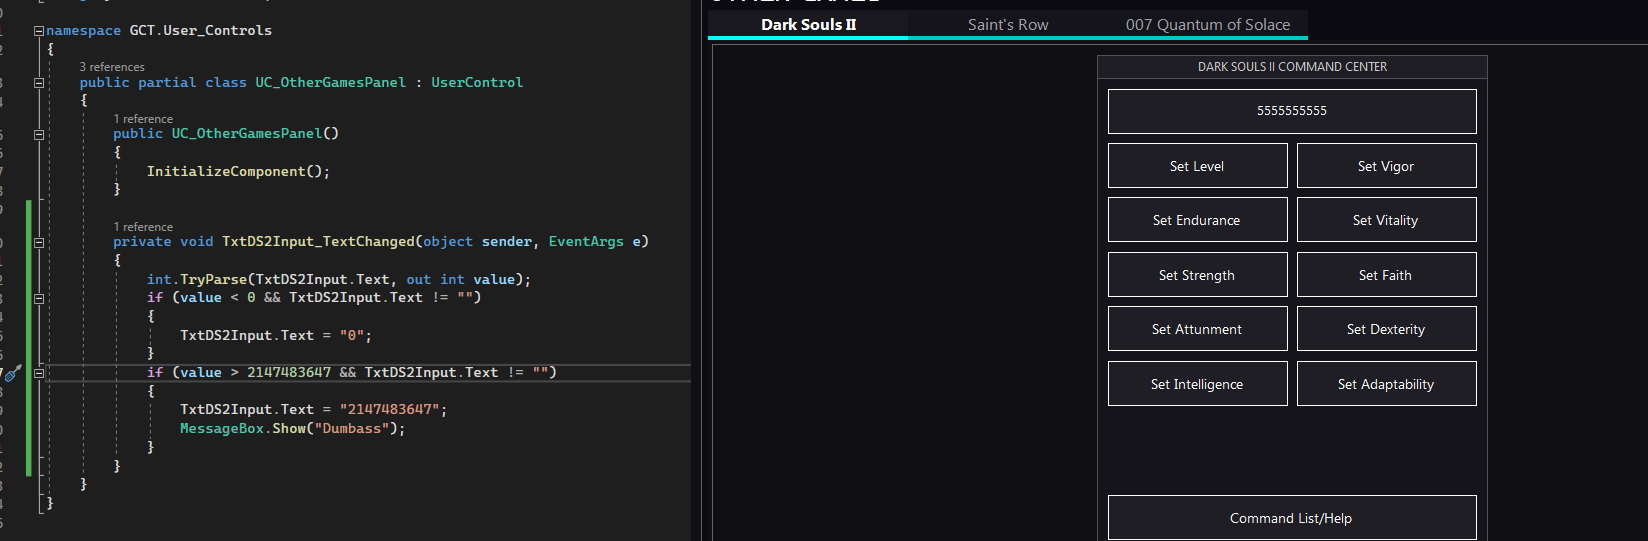Viewport: 1648px width, 541px height.
Task: Collapse the value > 2147483647 if block
Action: click(39, 373)
